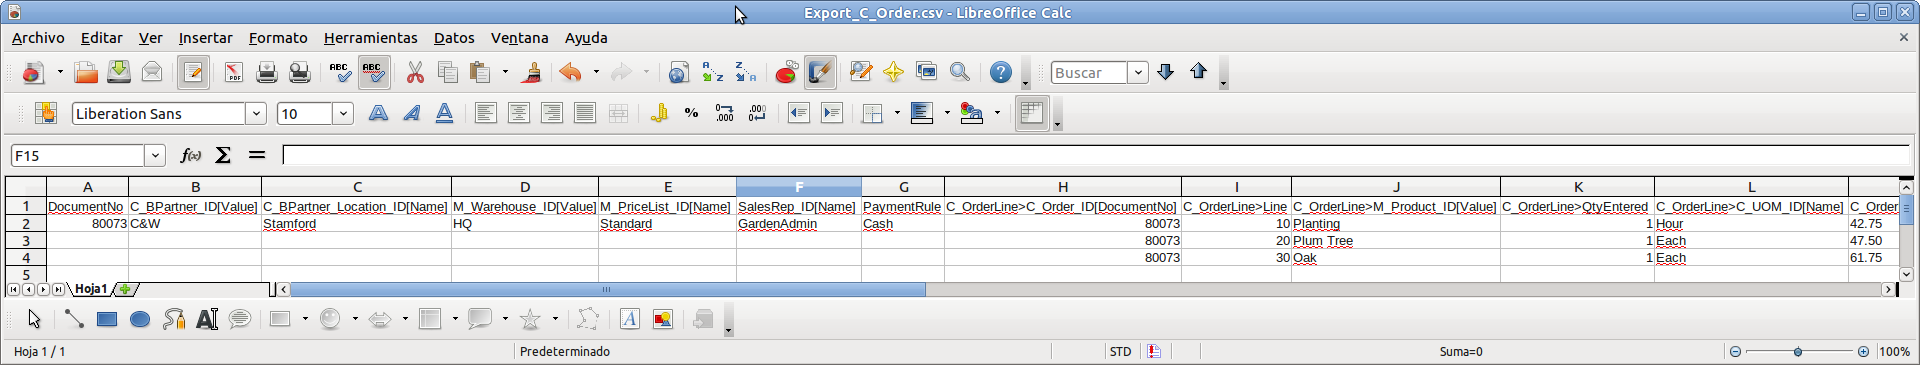The image size is (1920, 365).
Task: Toggle Grid Lines for the sheet
Action: [1032, 113]
